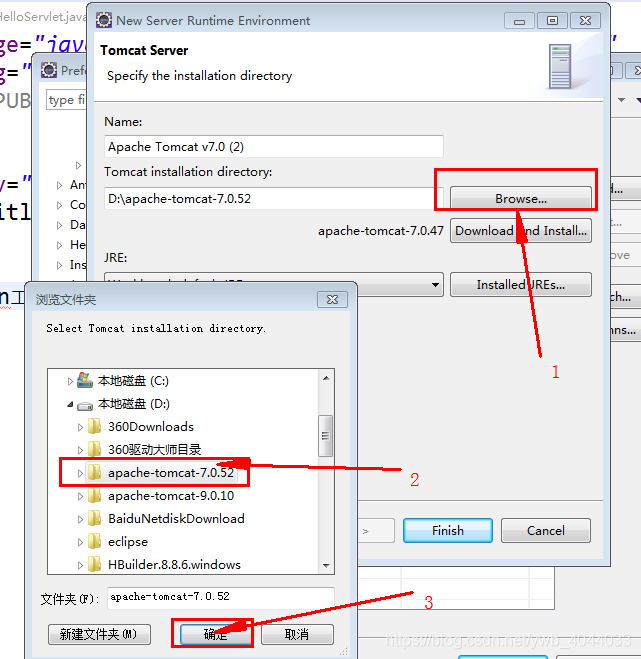Click the Browse... button for Tomcat directory
Viewport: 641px width, 659px height.
(521, 198)
